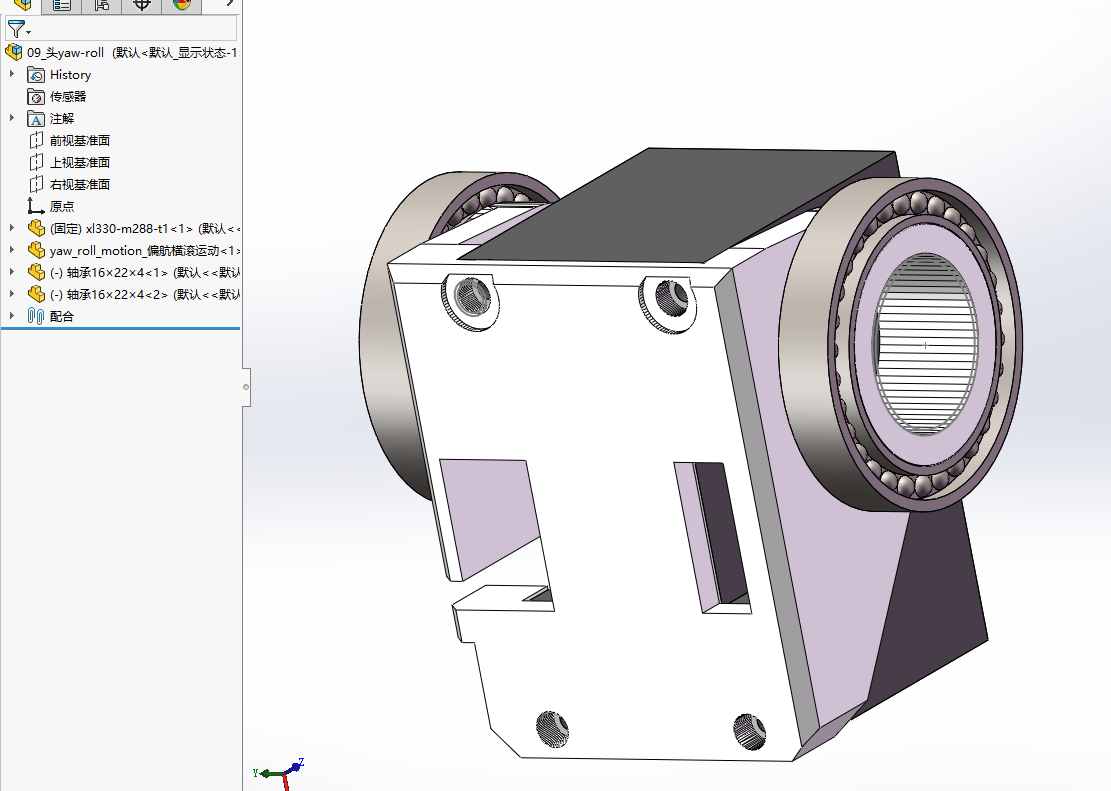
Task: Switch to the FeatureManager design tree tab
Action: (22, 6)
